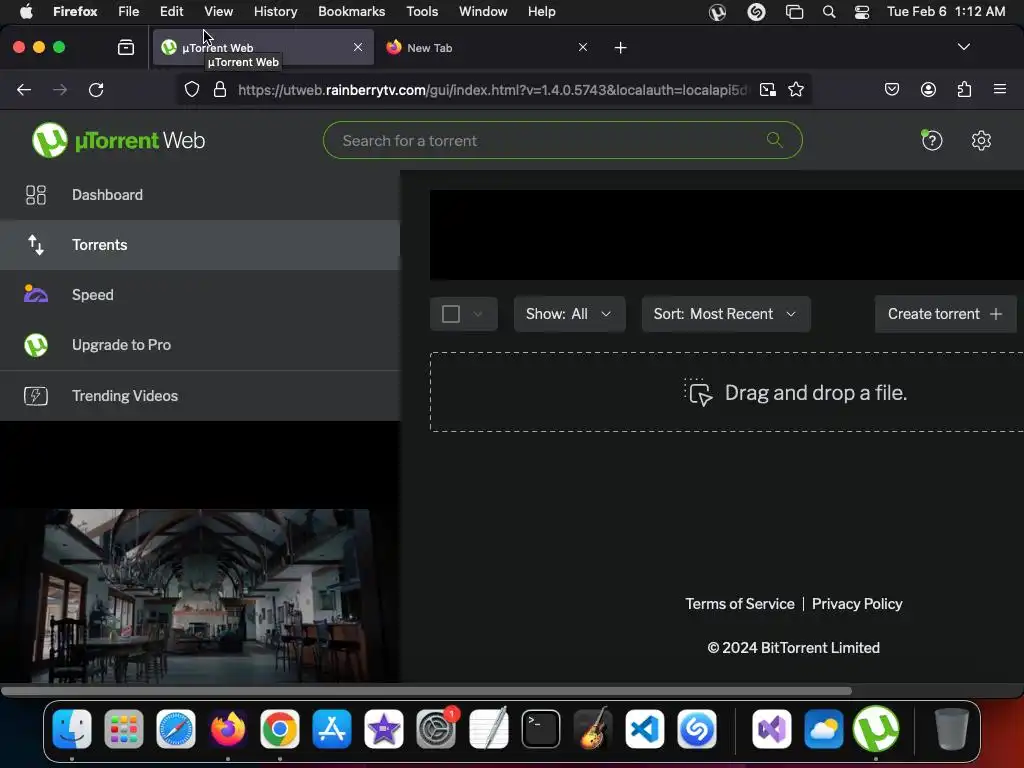Open the Sort: Most Recent dropdown
The height and width of the screenshot is (768, 1024).
tap(726, 314)
